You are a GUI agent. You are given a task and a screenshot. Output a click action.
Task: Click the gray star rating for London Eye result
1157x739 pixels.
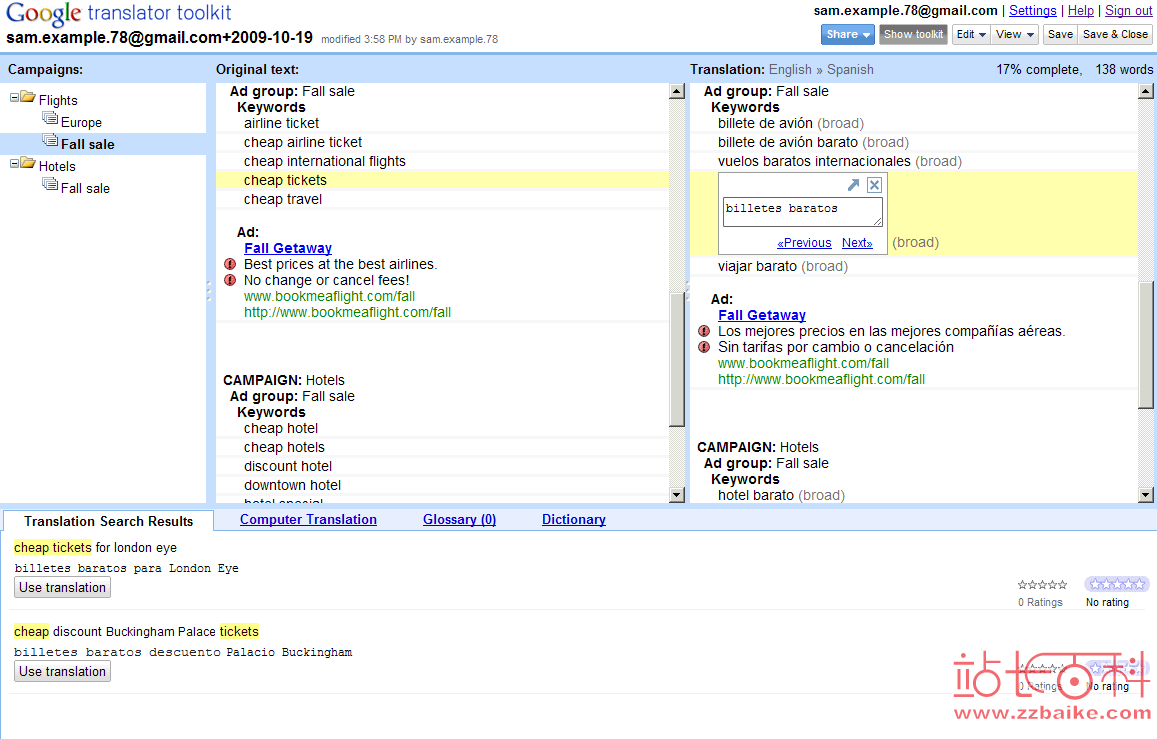coord(1042,585)
